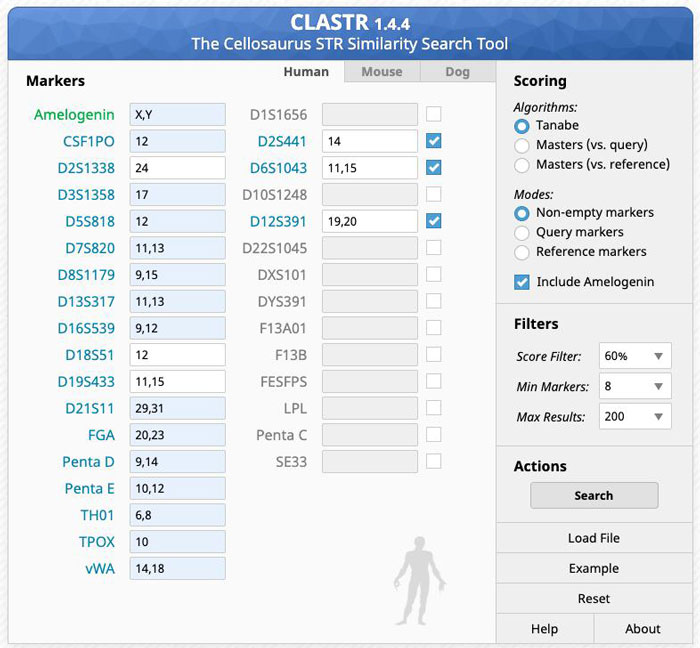Image resolution: width=700 pixels, height=648 pixels.
Task: Uncheck the D2S441 marker checkbox
Action: (x=433, y=141)
